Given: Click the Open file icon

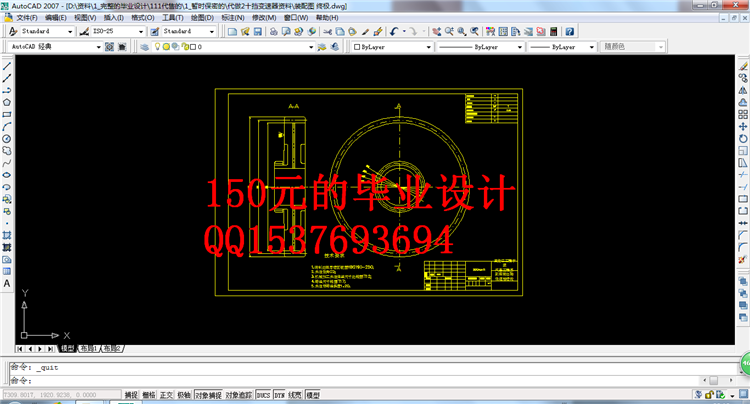Looking at the screenshot, I should [245, 32].
